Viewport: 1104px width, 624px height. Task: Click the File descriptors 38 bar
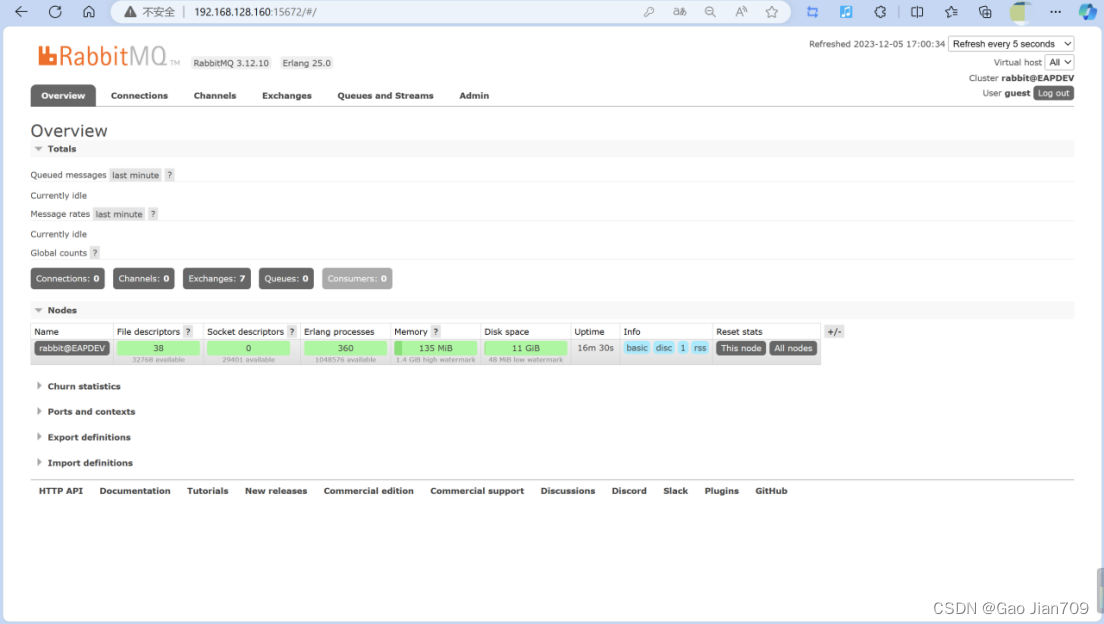158,348
